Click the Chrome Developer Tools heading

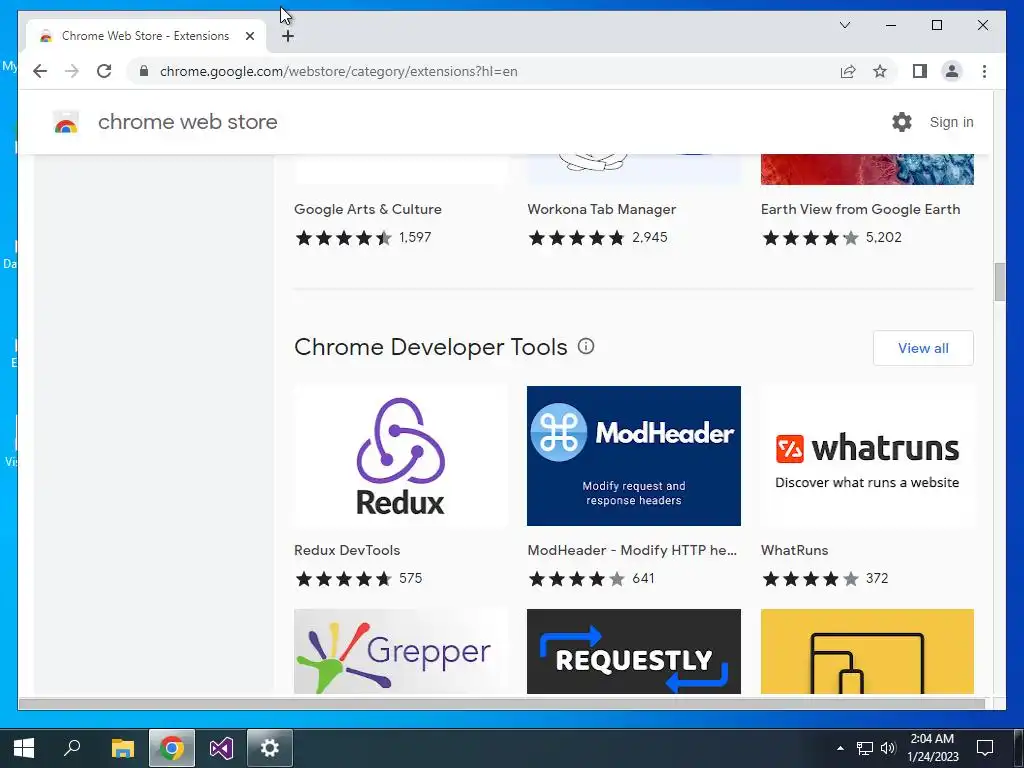[430, 347]
